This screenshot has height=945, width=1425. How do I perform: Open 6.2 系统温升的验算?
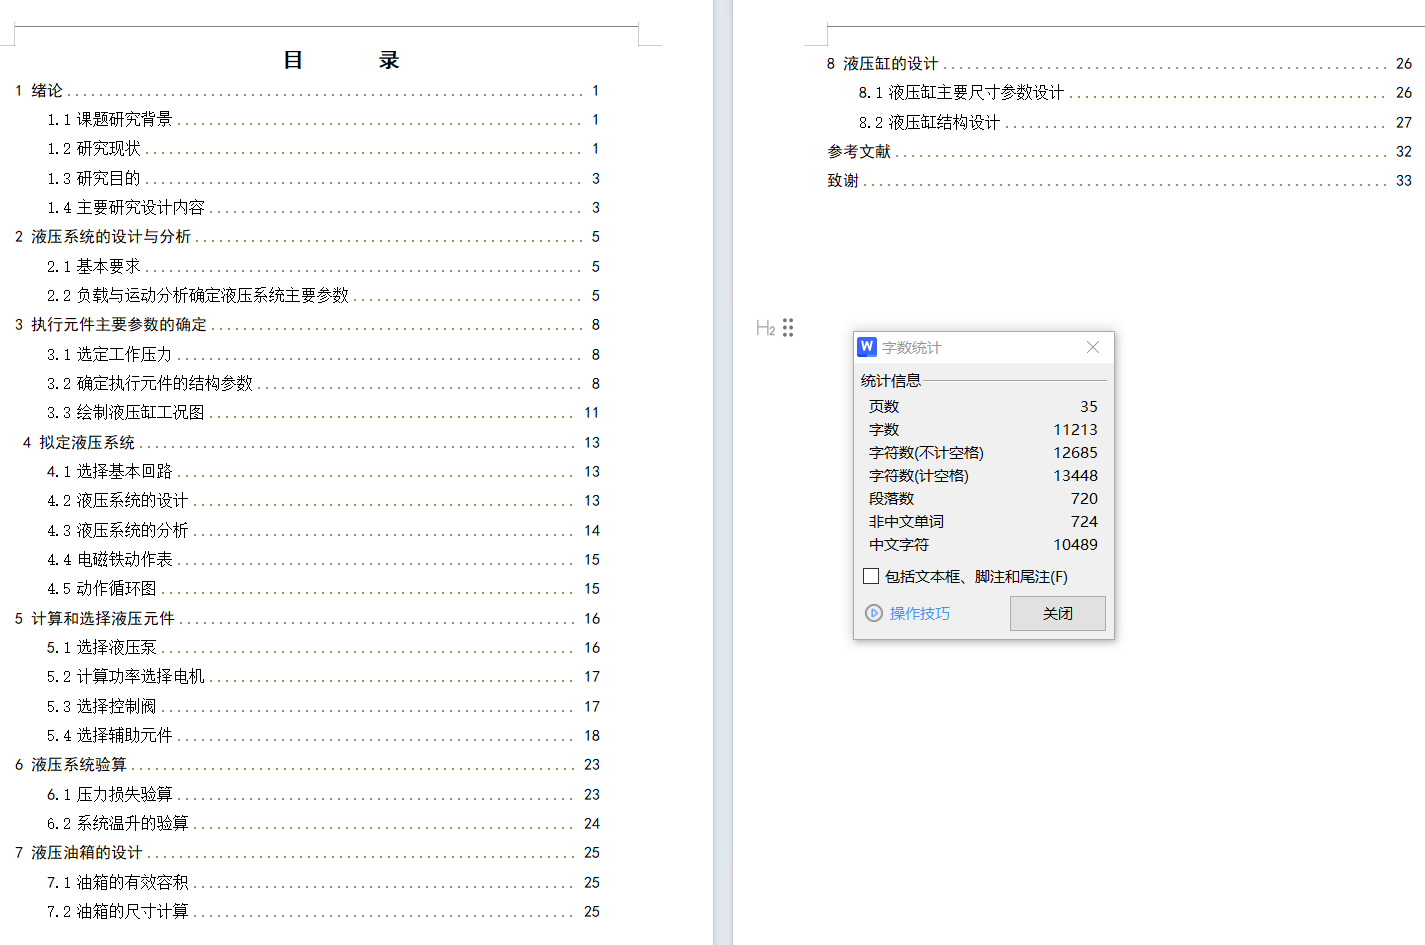[x=323, y=823]
